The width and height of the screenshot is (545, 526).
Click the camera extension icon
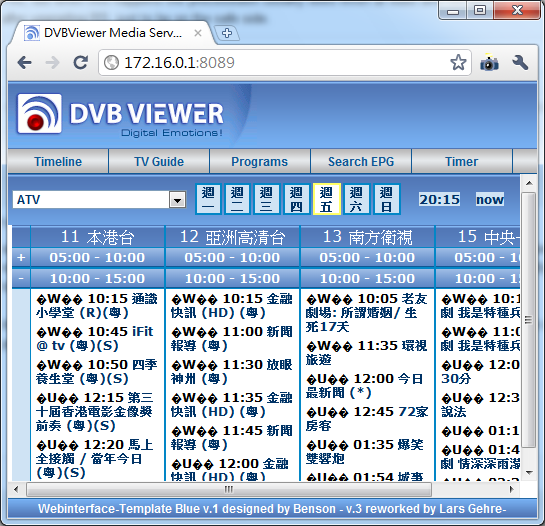pyautogui.click(x=489, y=63)
